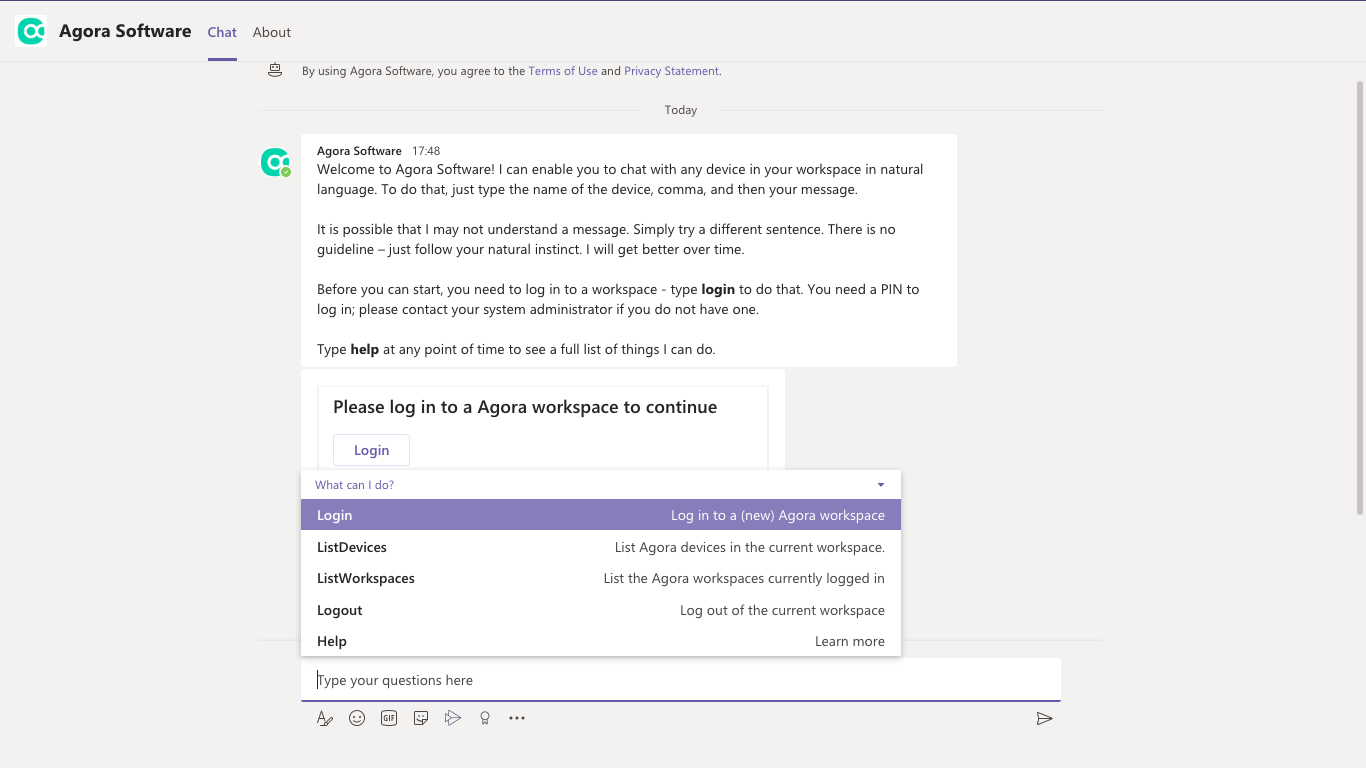Click the bold 'help' word in the welcome message
The width and height of the screenshot is (1366, 768).
pyautogui.click(x=365, y=349)
